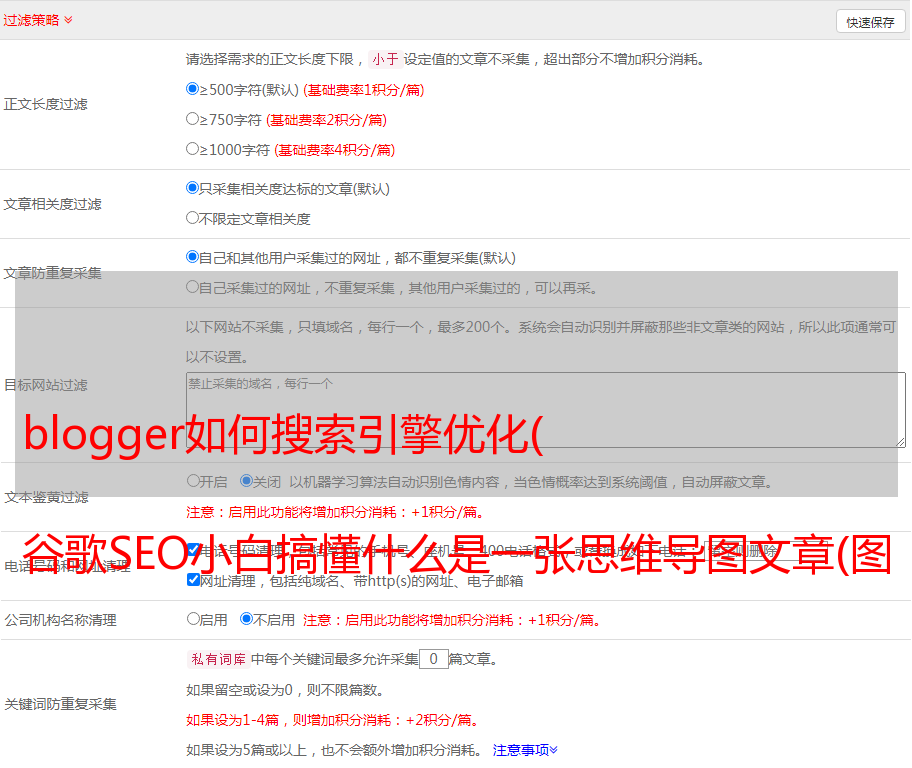
Task: Select 自己和其他用户采集过的网址 radio option
Action: [192, 257]
